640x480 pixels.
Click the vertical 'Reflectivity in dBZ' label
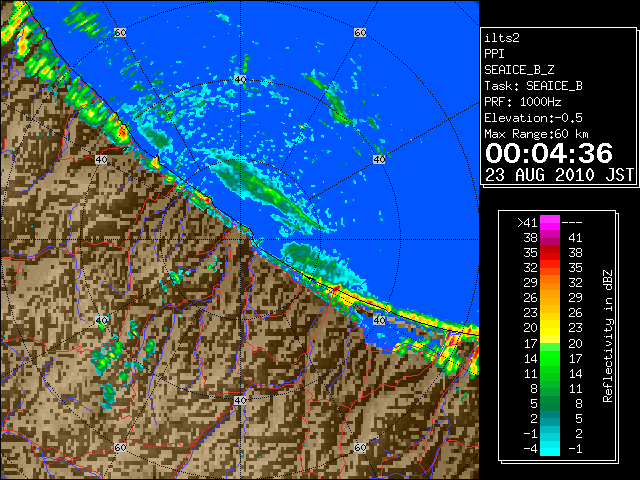tap(608, 336)
